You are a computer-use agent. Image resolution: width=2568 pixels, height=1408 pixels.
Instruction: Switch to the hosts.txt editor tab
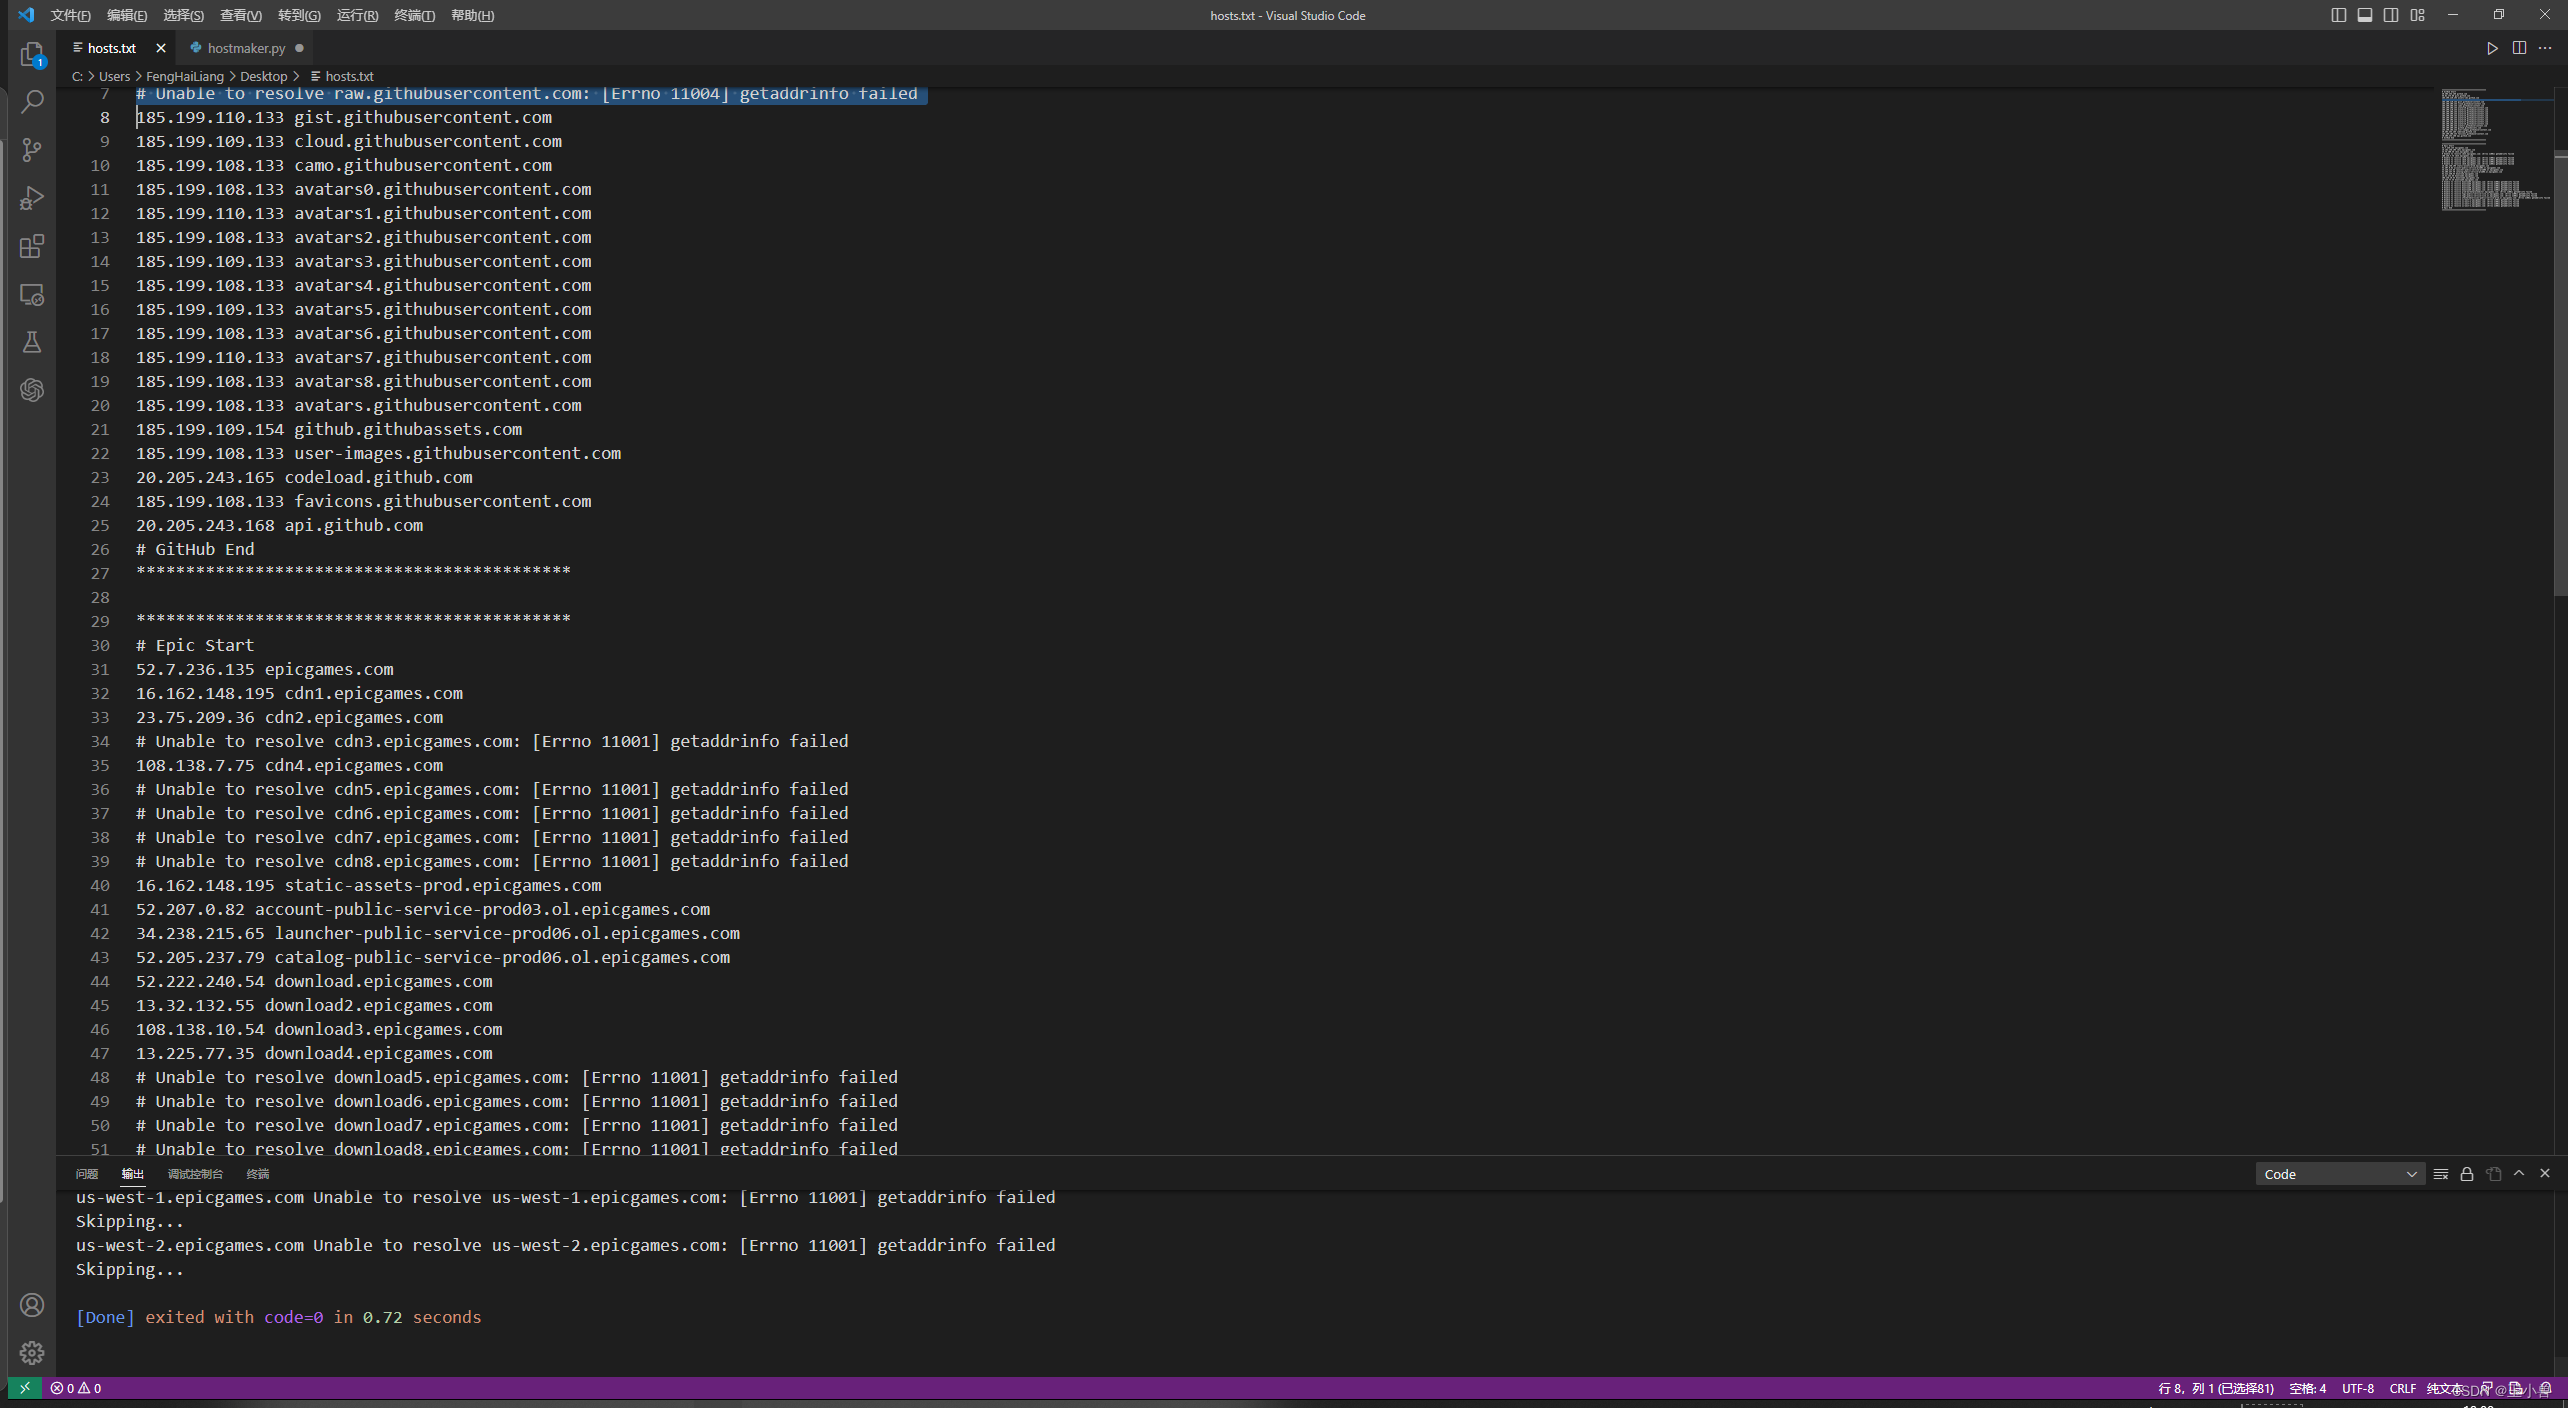click(x=111, y=48)
